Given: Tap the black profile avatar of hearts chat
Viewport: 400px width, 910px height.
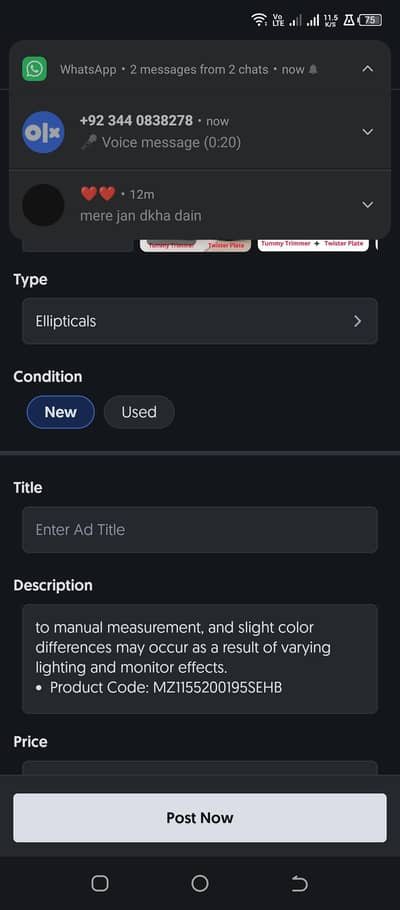Looking at the screenshot, I should (x=43, y=205).
